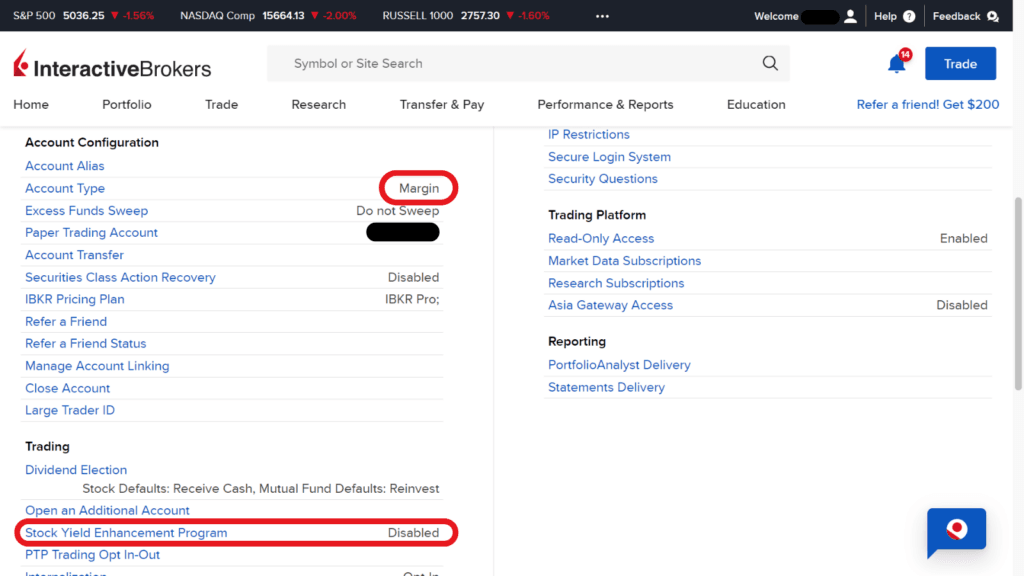Open the Performance & Reports menu

click(605, 104)
